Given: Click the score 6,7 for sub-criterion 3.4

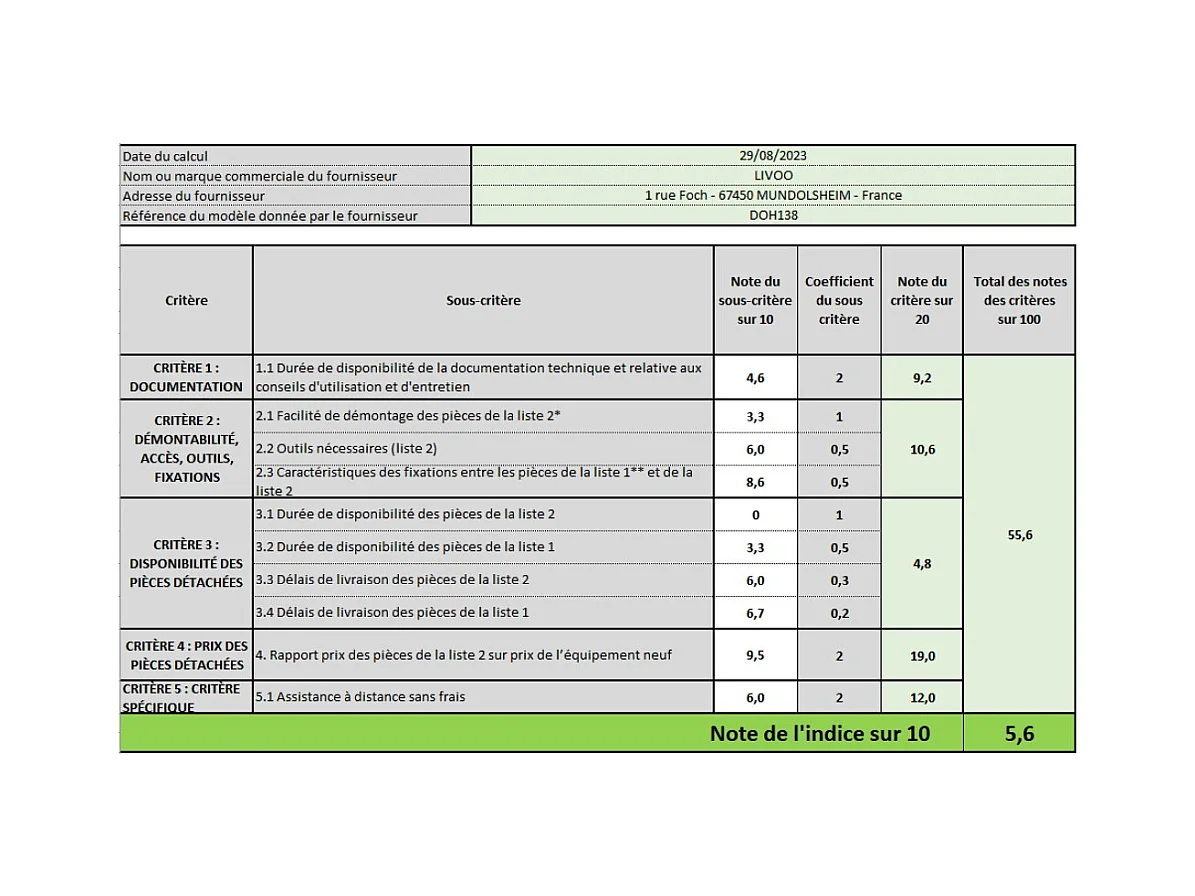Looking at the screenshot, I should coord(755,612).
